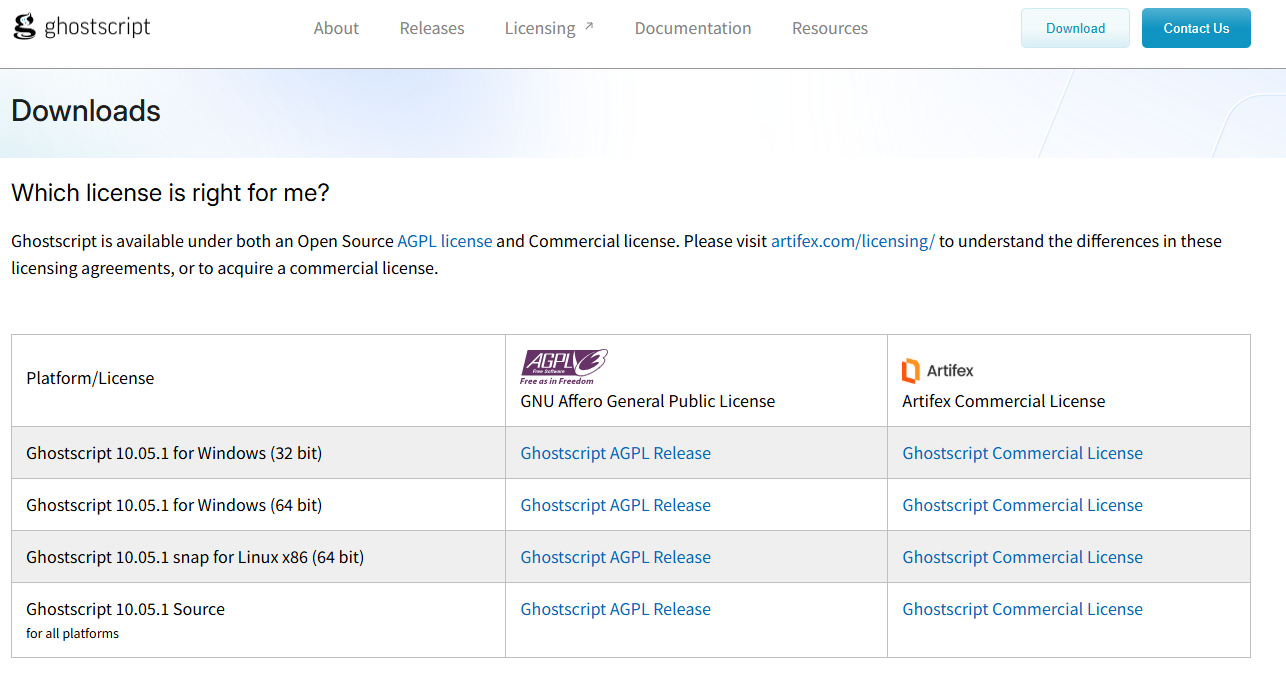Download AGPL Release of Ghostscript Source
Image resolution: width=1286 pixels, height=680 pixels.
616,609
